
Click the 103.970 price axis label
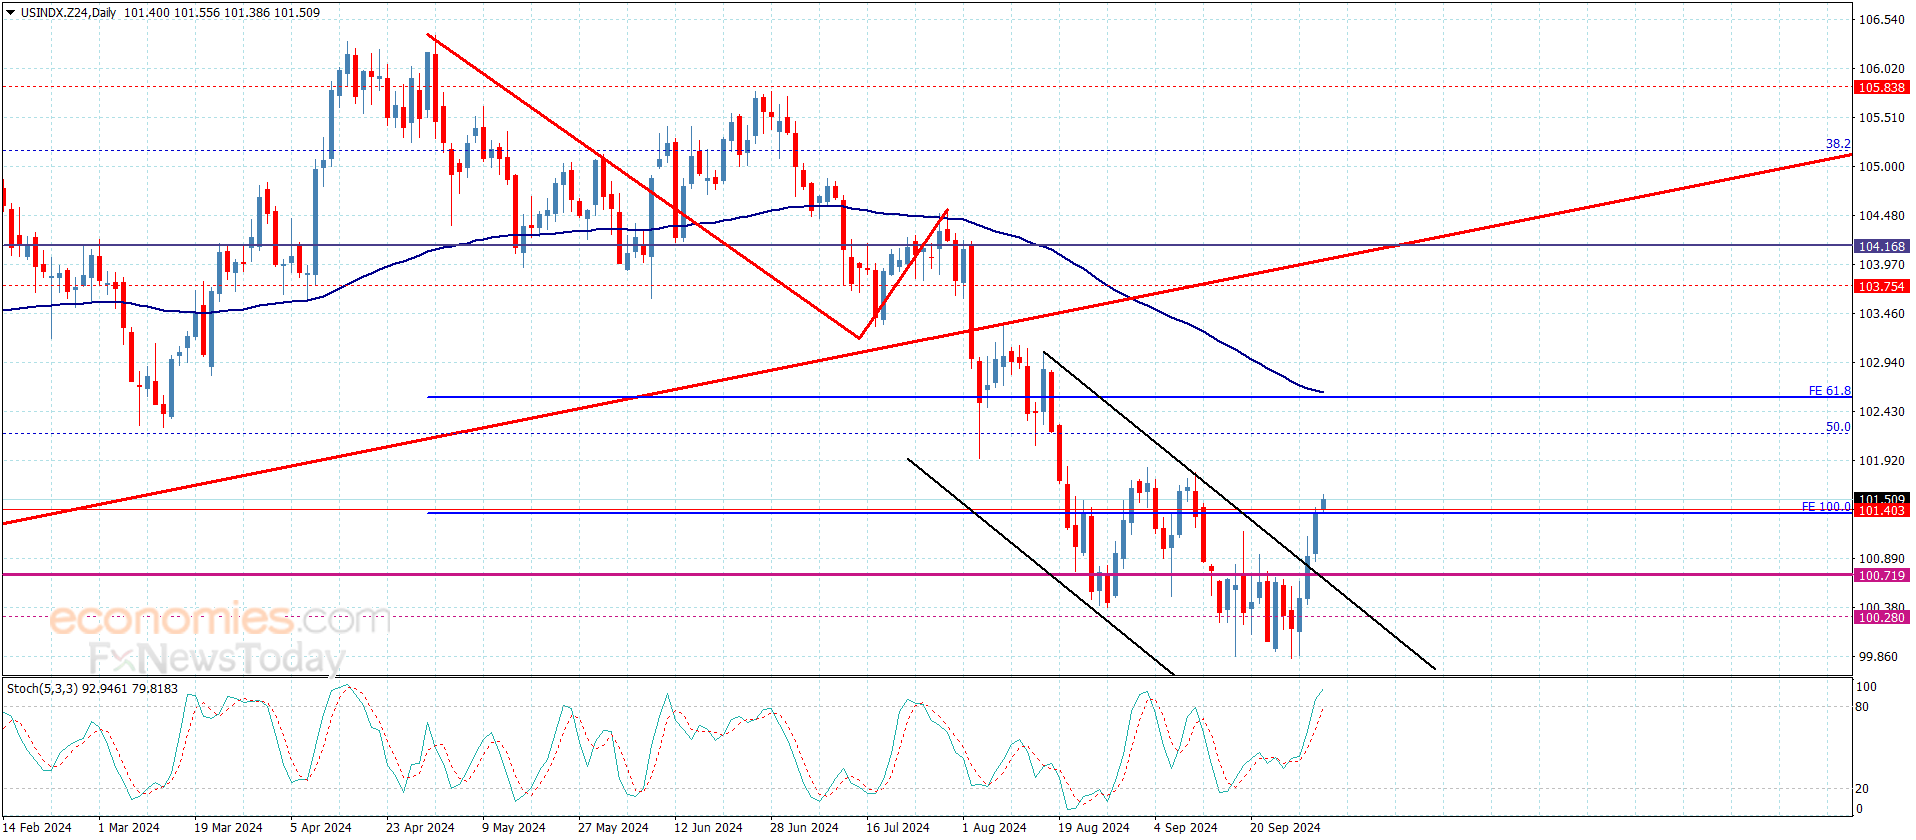(x=1881, y=264)
